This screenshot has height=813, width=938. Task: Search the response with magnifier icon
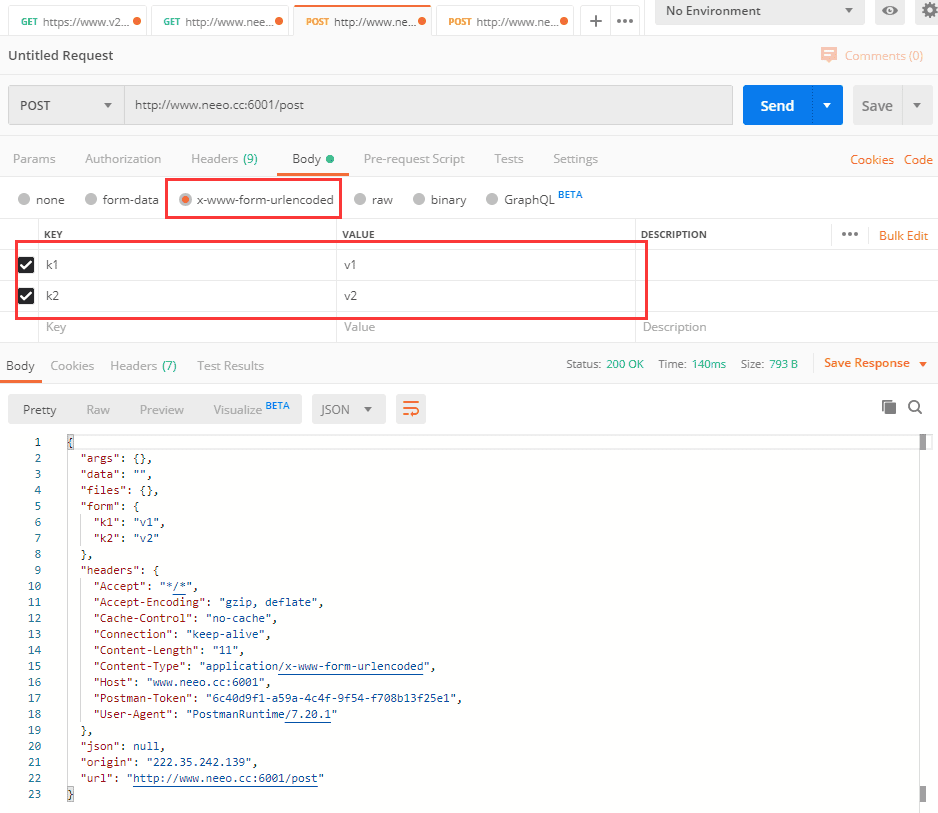[915, 407]
